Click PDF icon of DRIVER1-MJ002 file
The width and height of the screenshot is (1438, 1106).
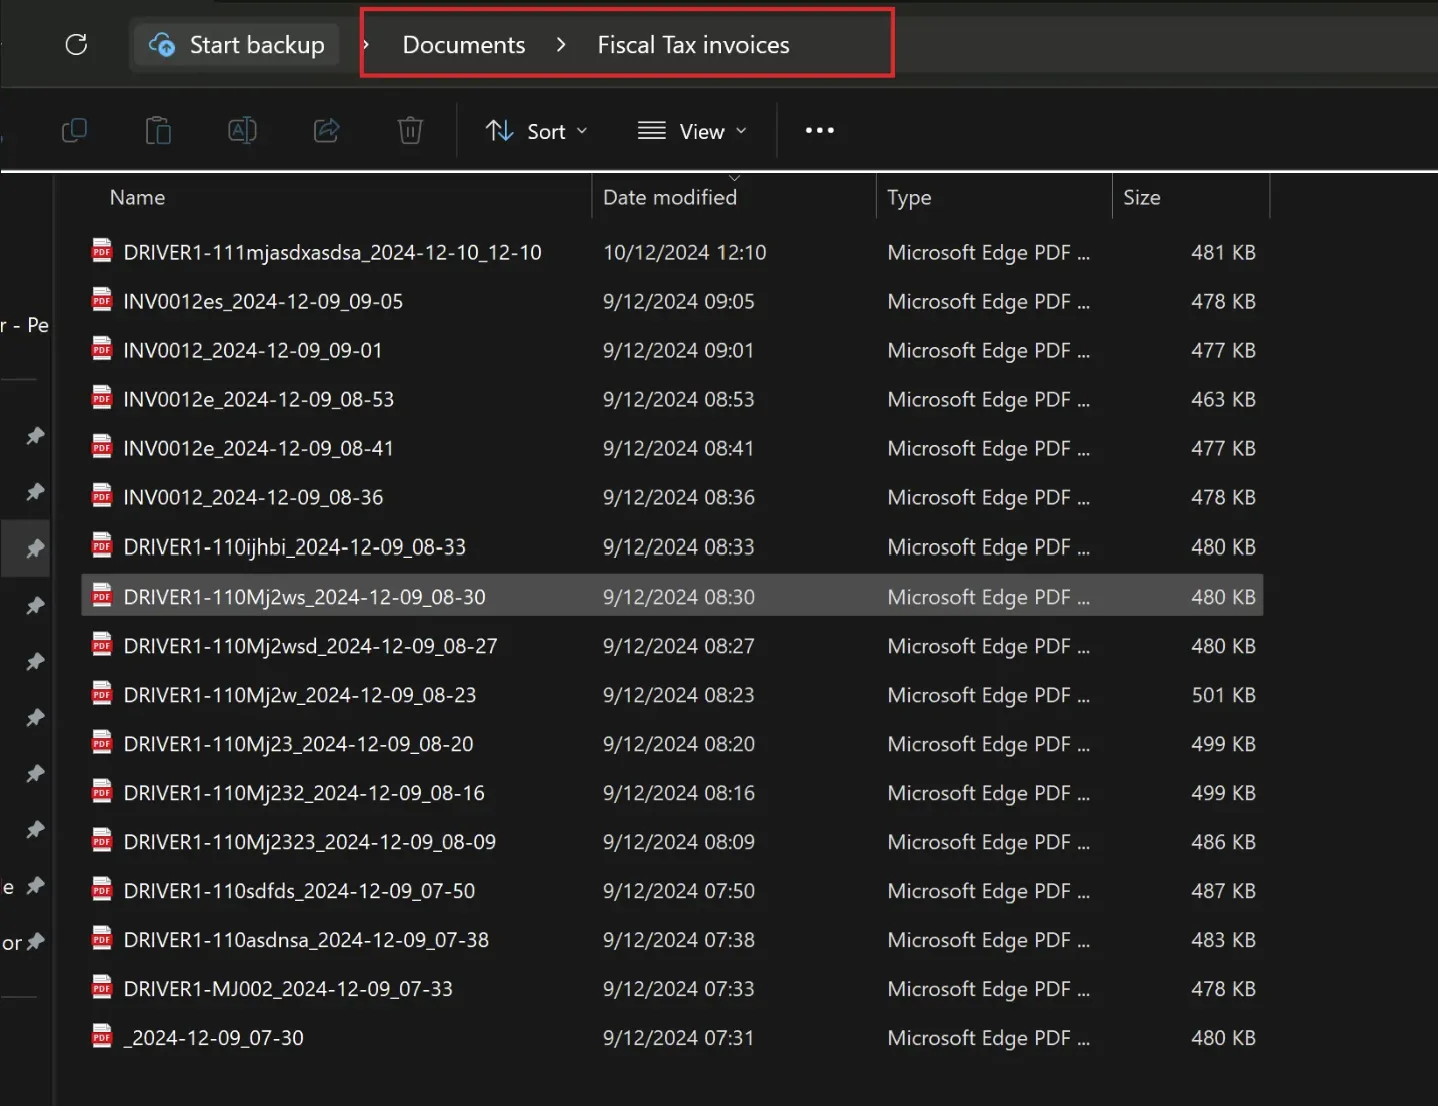click(x=102, y=987)
